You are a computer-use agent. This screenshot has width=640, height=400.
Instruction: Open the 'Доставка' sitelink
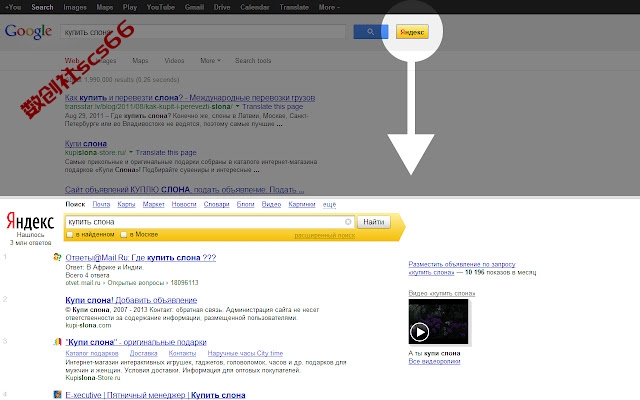click(143, 353)
